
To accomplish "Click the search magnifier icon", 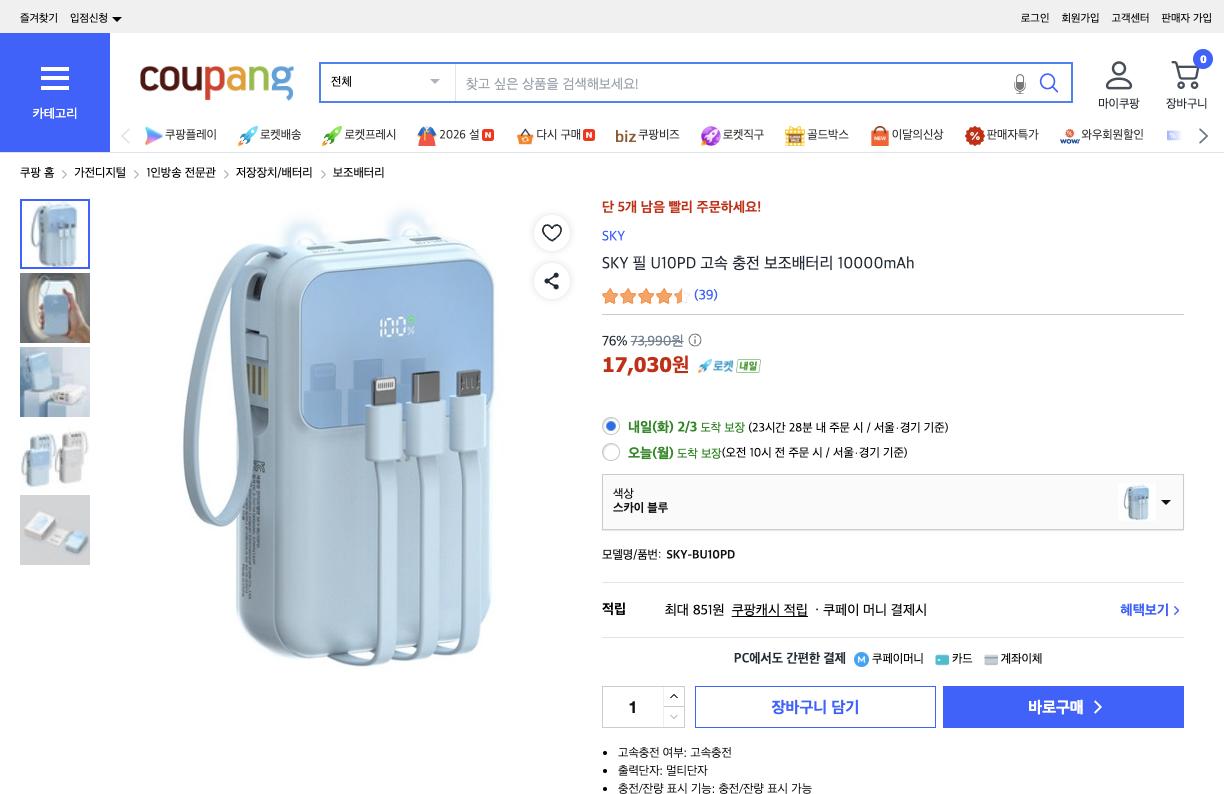I will coord(1049,83).
